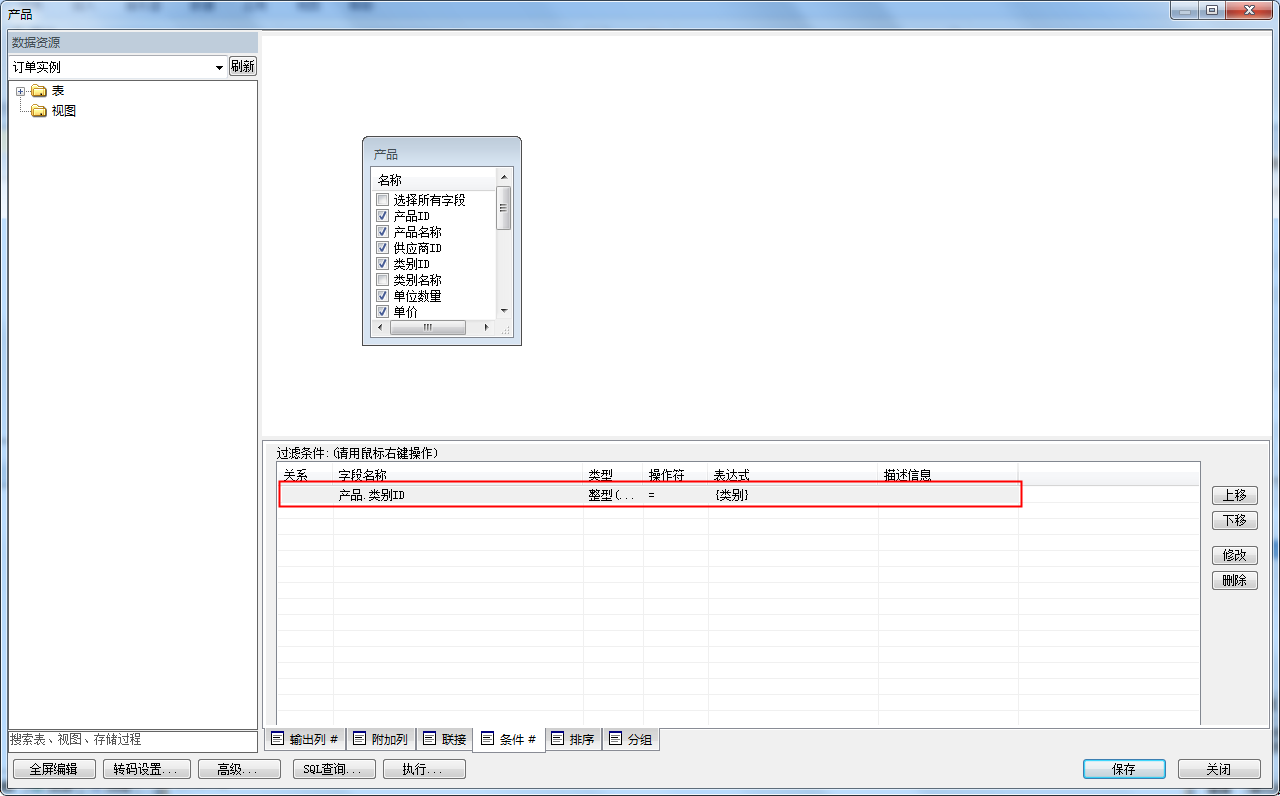Uncheck the 产品名称 field checkbox
The image size is (1280, 796).
coord(382,232)
